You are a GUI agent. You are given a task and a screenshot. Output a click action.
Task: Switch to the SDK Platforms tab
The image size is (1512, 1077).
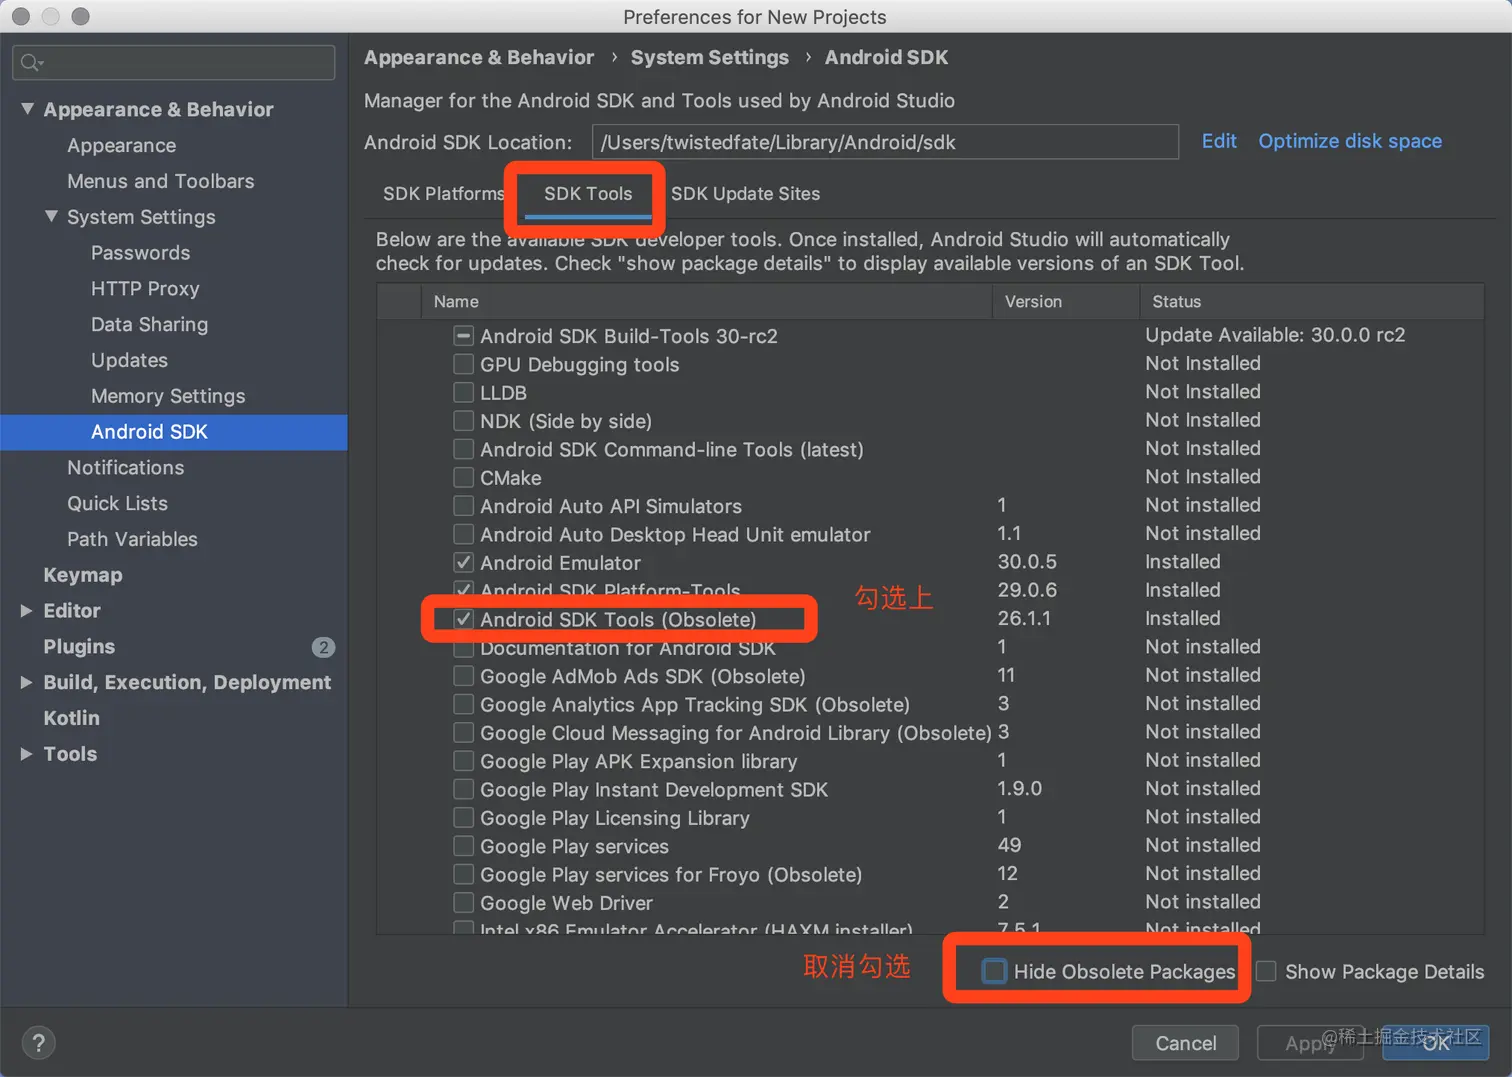coord(443,194)
